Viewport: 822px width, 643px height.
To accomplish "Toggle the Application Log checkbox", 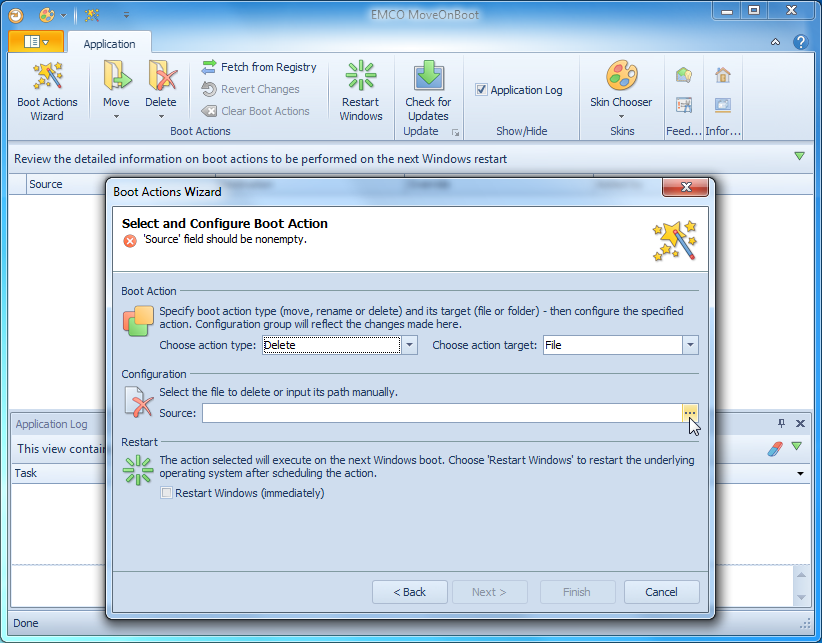I will (x=481, y=90).
